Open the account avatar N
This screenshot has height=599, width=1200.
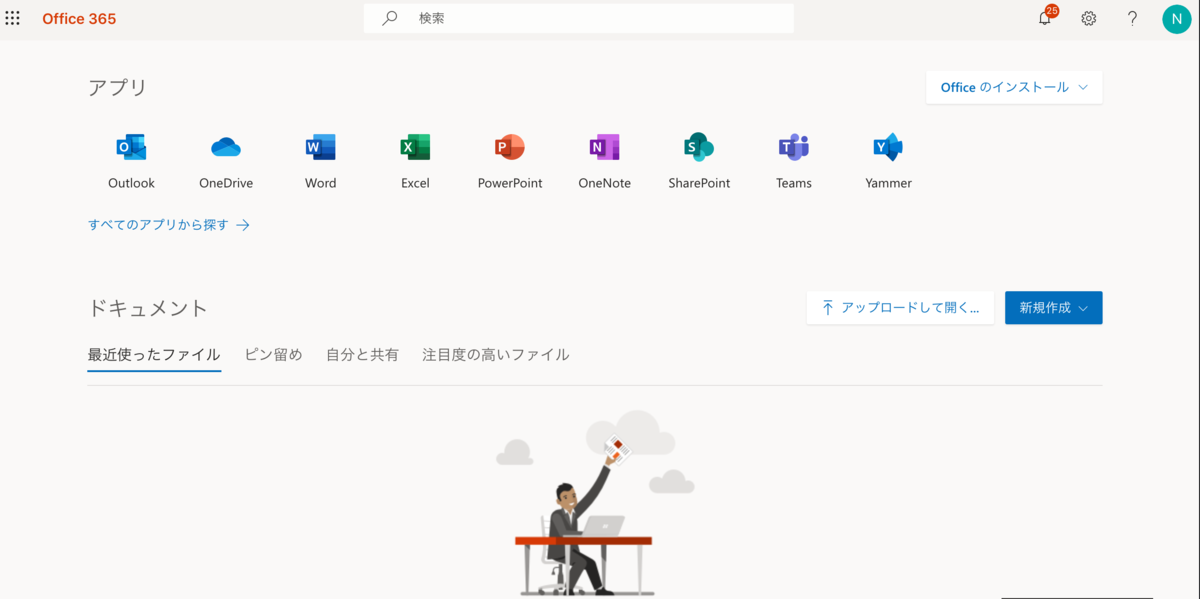point(1176,18)
